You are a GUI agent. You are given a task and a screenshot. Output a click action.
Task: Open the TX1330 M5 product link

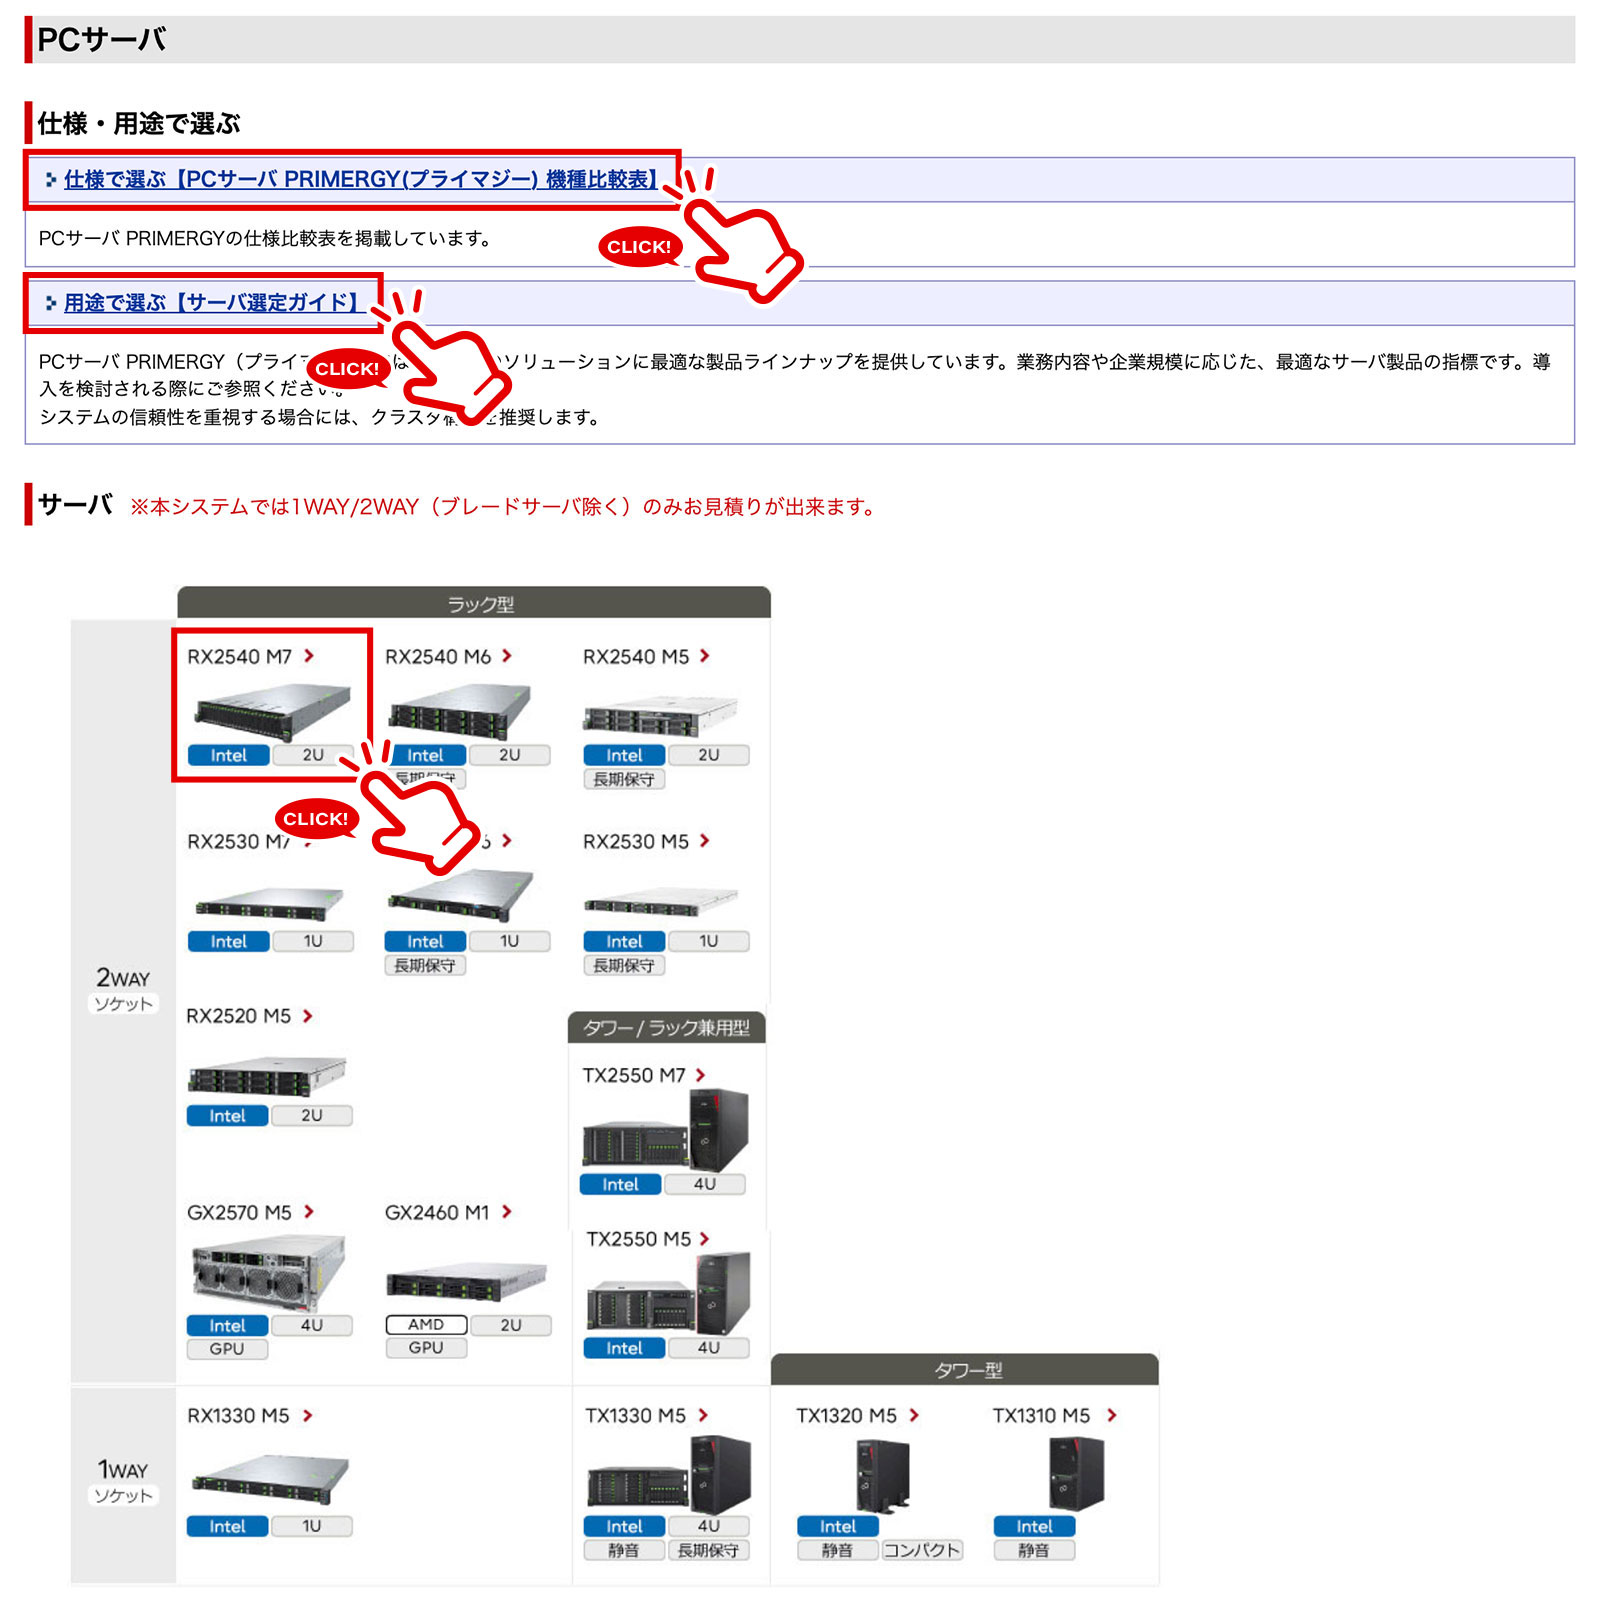click(x=636, y=1416)
